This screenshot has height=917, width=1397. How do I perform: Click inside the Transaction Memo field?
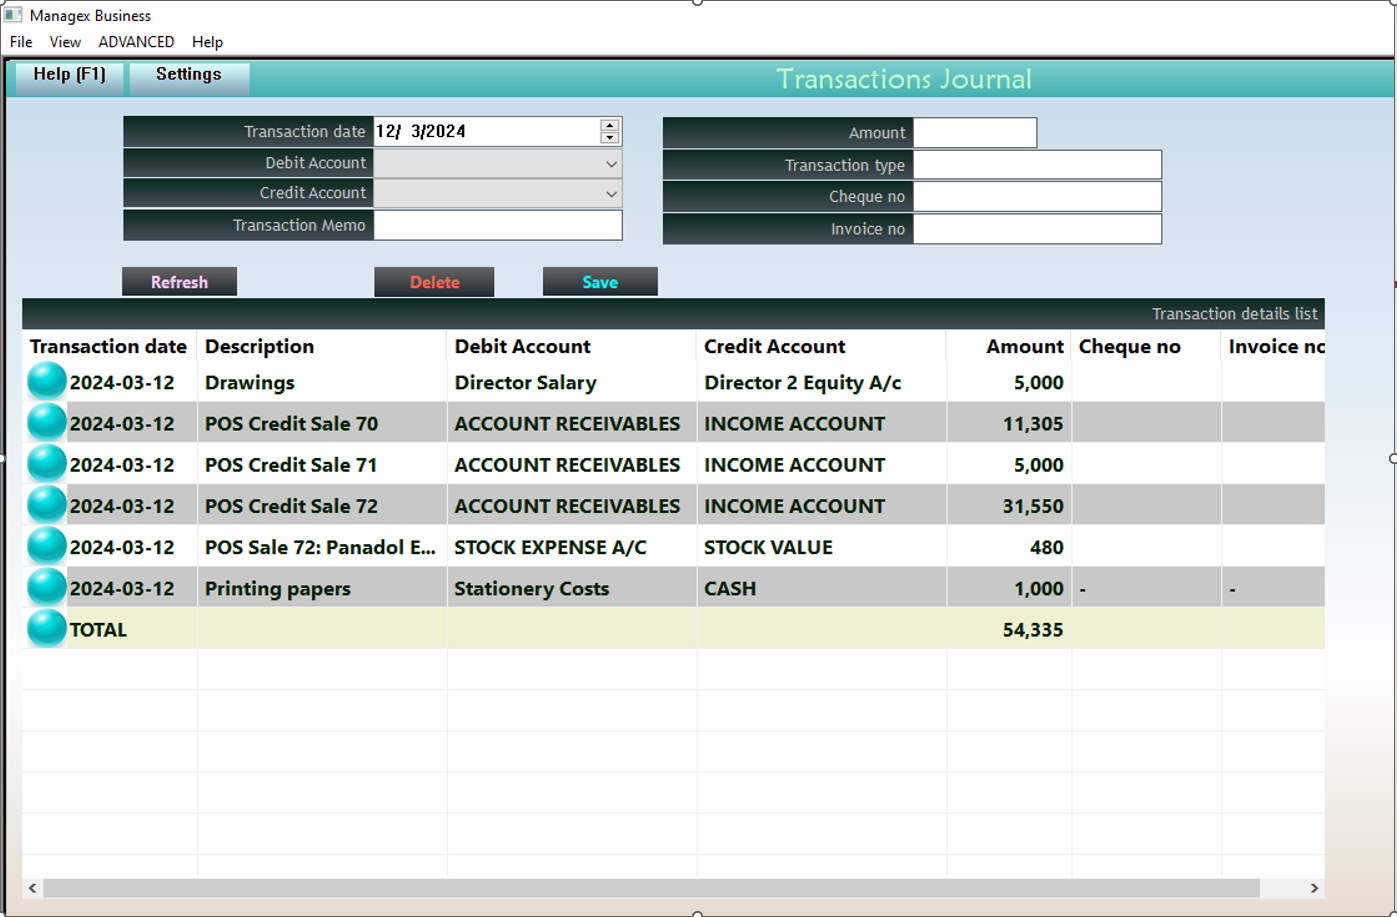497,224
